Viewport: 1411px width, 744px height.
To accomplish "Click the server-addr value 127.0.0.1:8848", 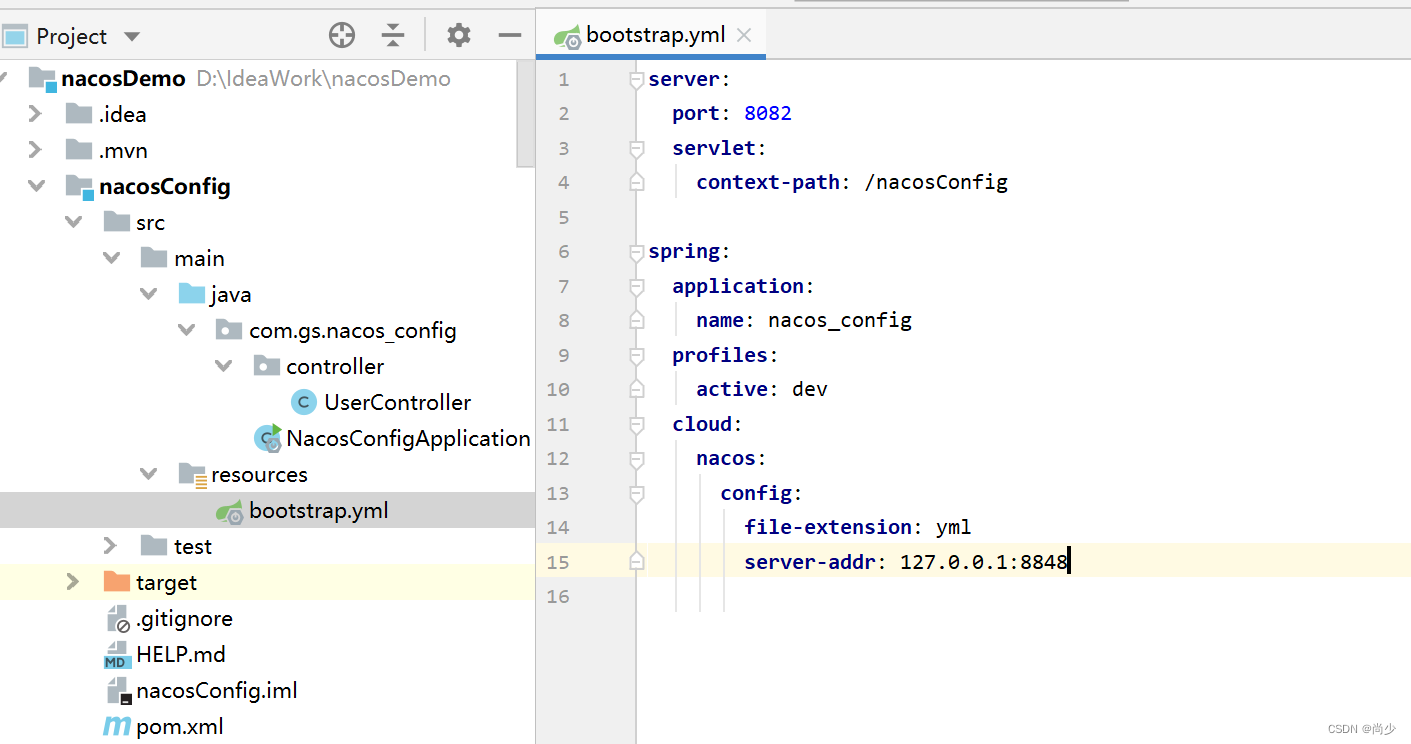I will point(984,562).
